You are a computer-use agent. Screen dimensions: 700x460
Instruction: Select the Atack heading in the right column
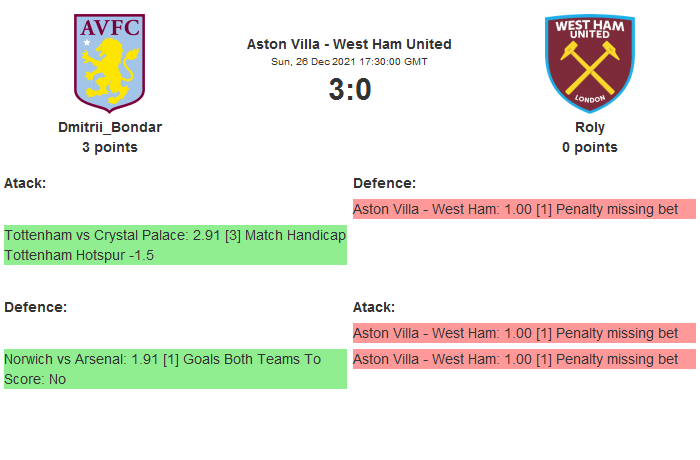pyautogui.click(x=374, y=307)
